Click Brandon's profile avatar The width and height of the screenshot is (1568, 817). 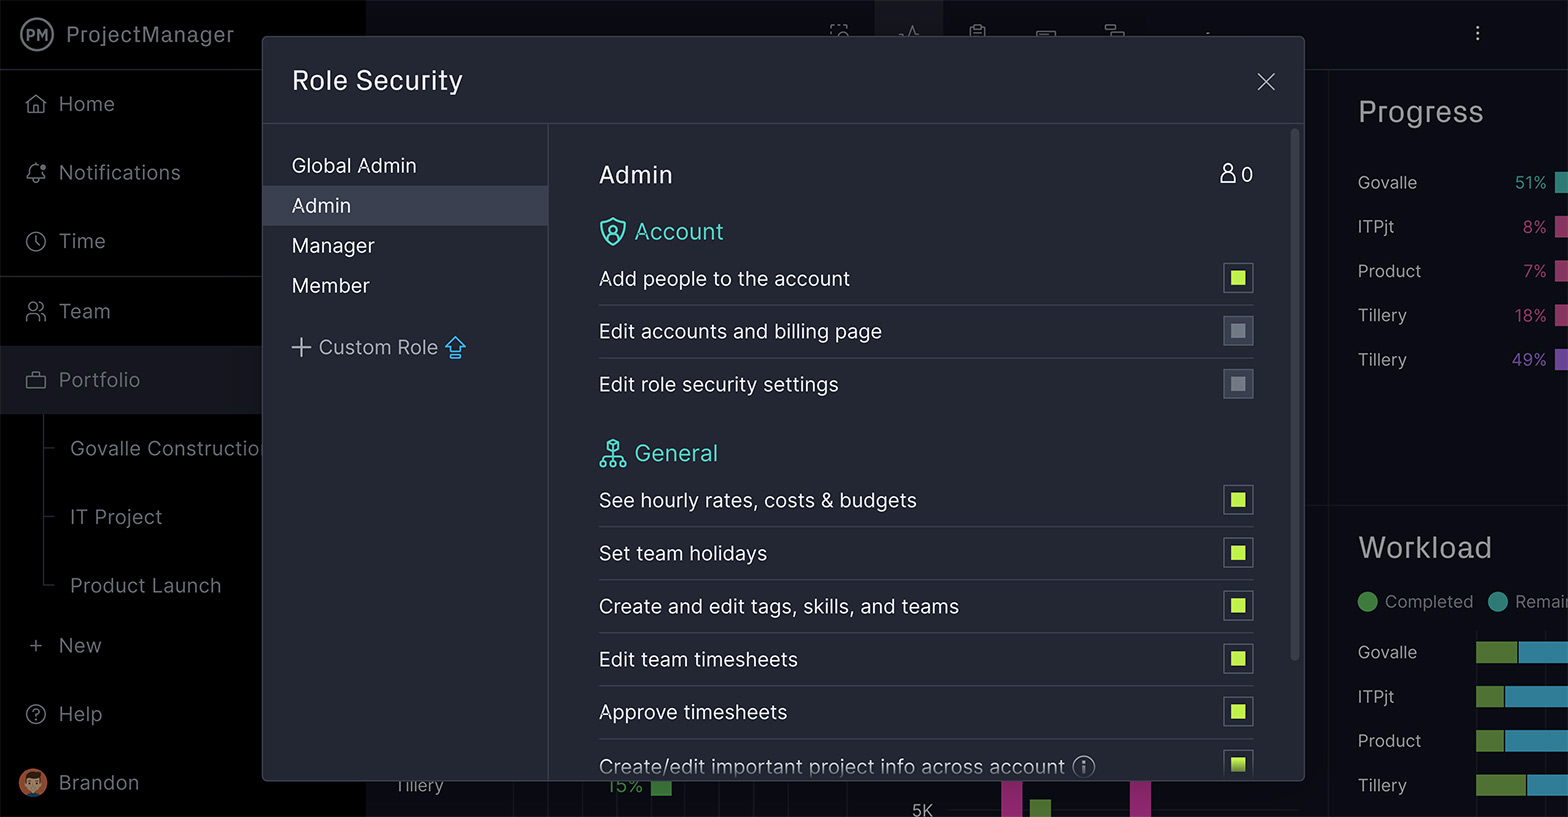point(33,783)
